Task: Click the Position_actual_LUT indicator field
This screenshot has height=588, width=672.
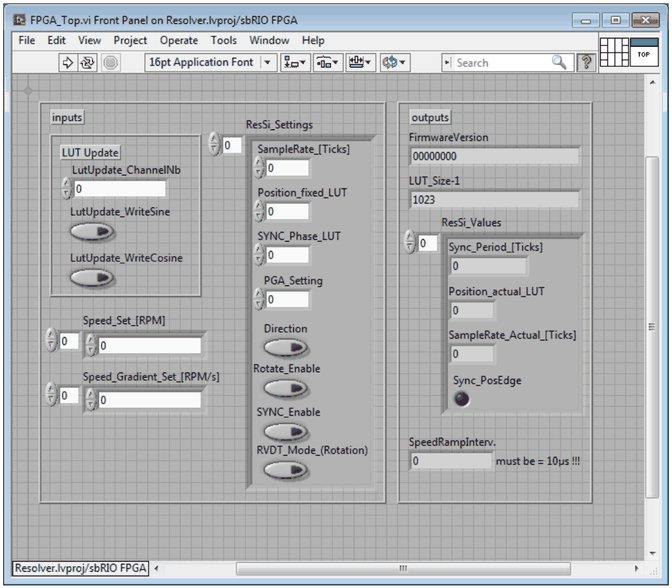Action: [x=472, y=310]
